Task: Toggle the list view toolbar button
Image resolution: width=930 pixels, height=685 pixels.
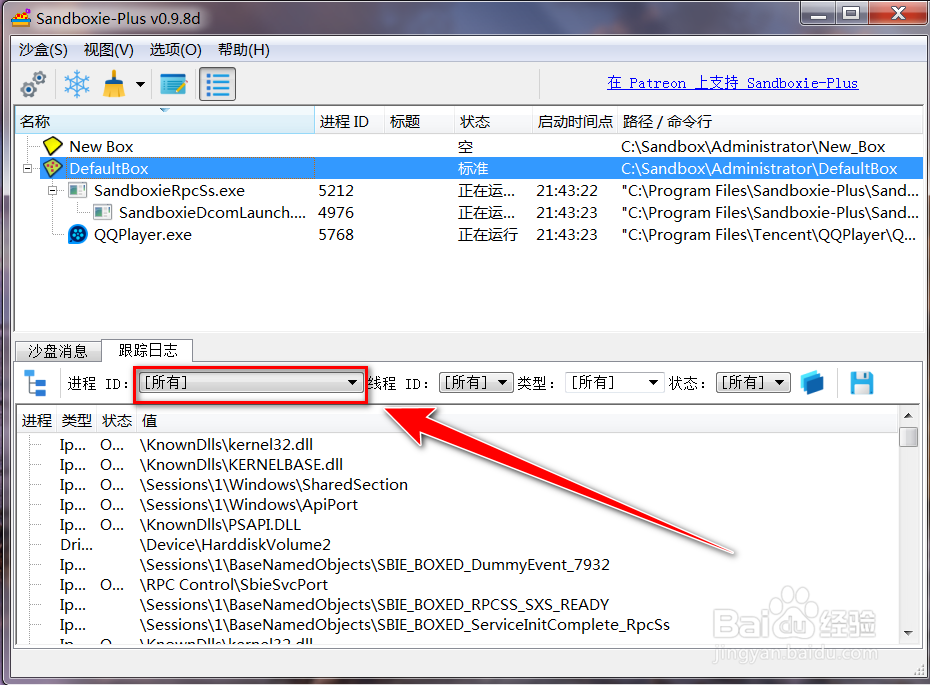Action: click(x=217, y=84)
